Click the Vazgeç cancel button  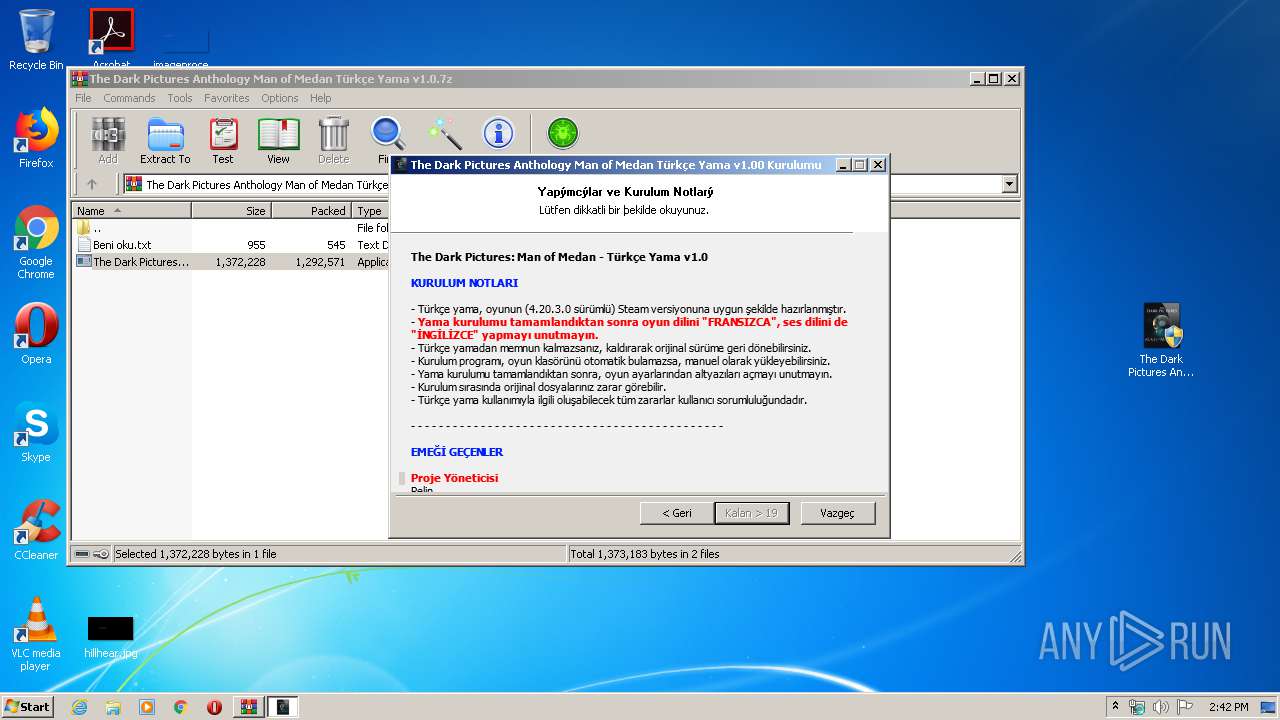coord(838,513)
